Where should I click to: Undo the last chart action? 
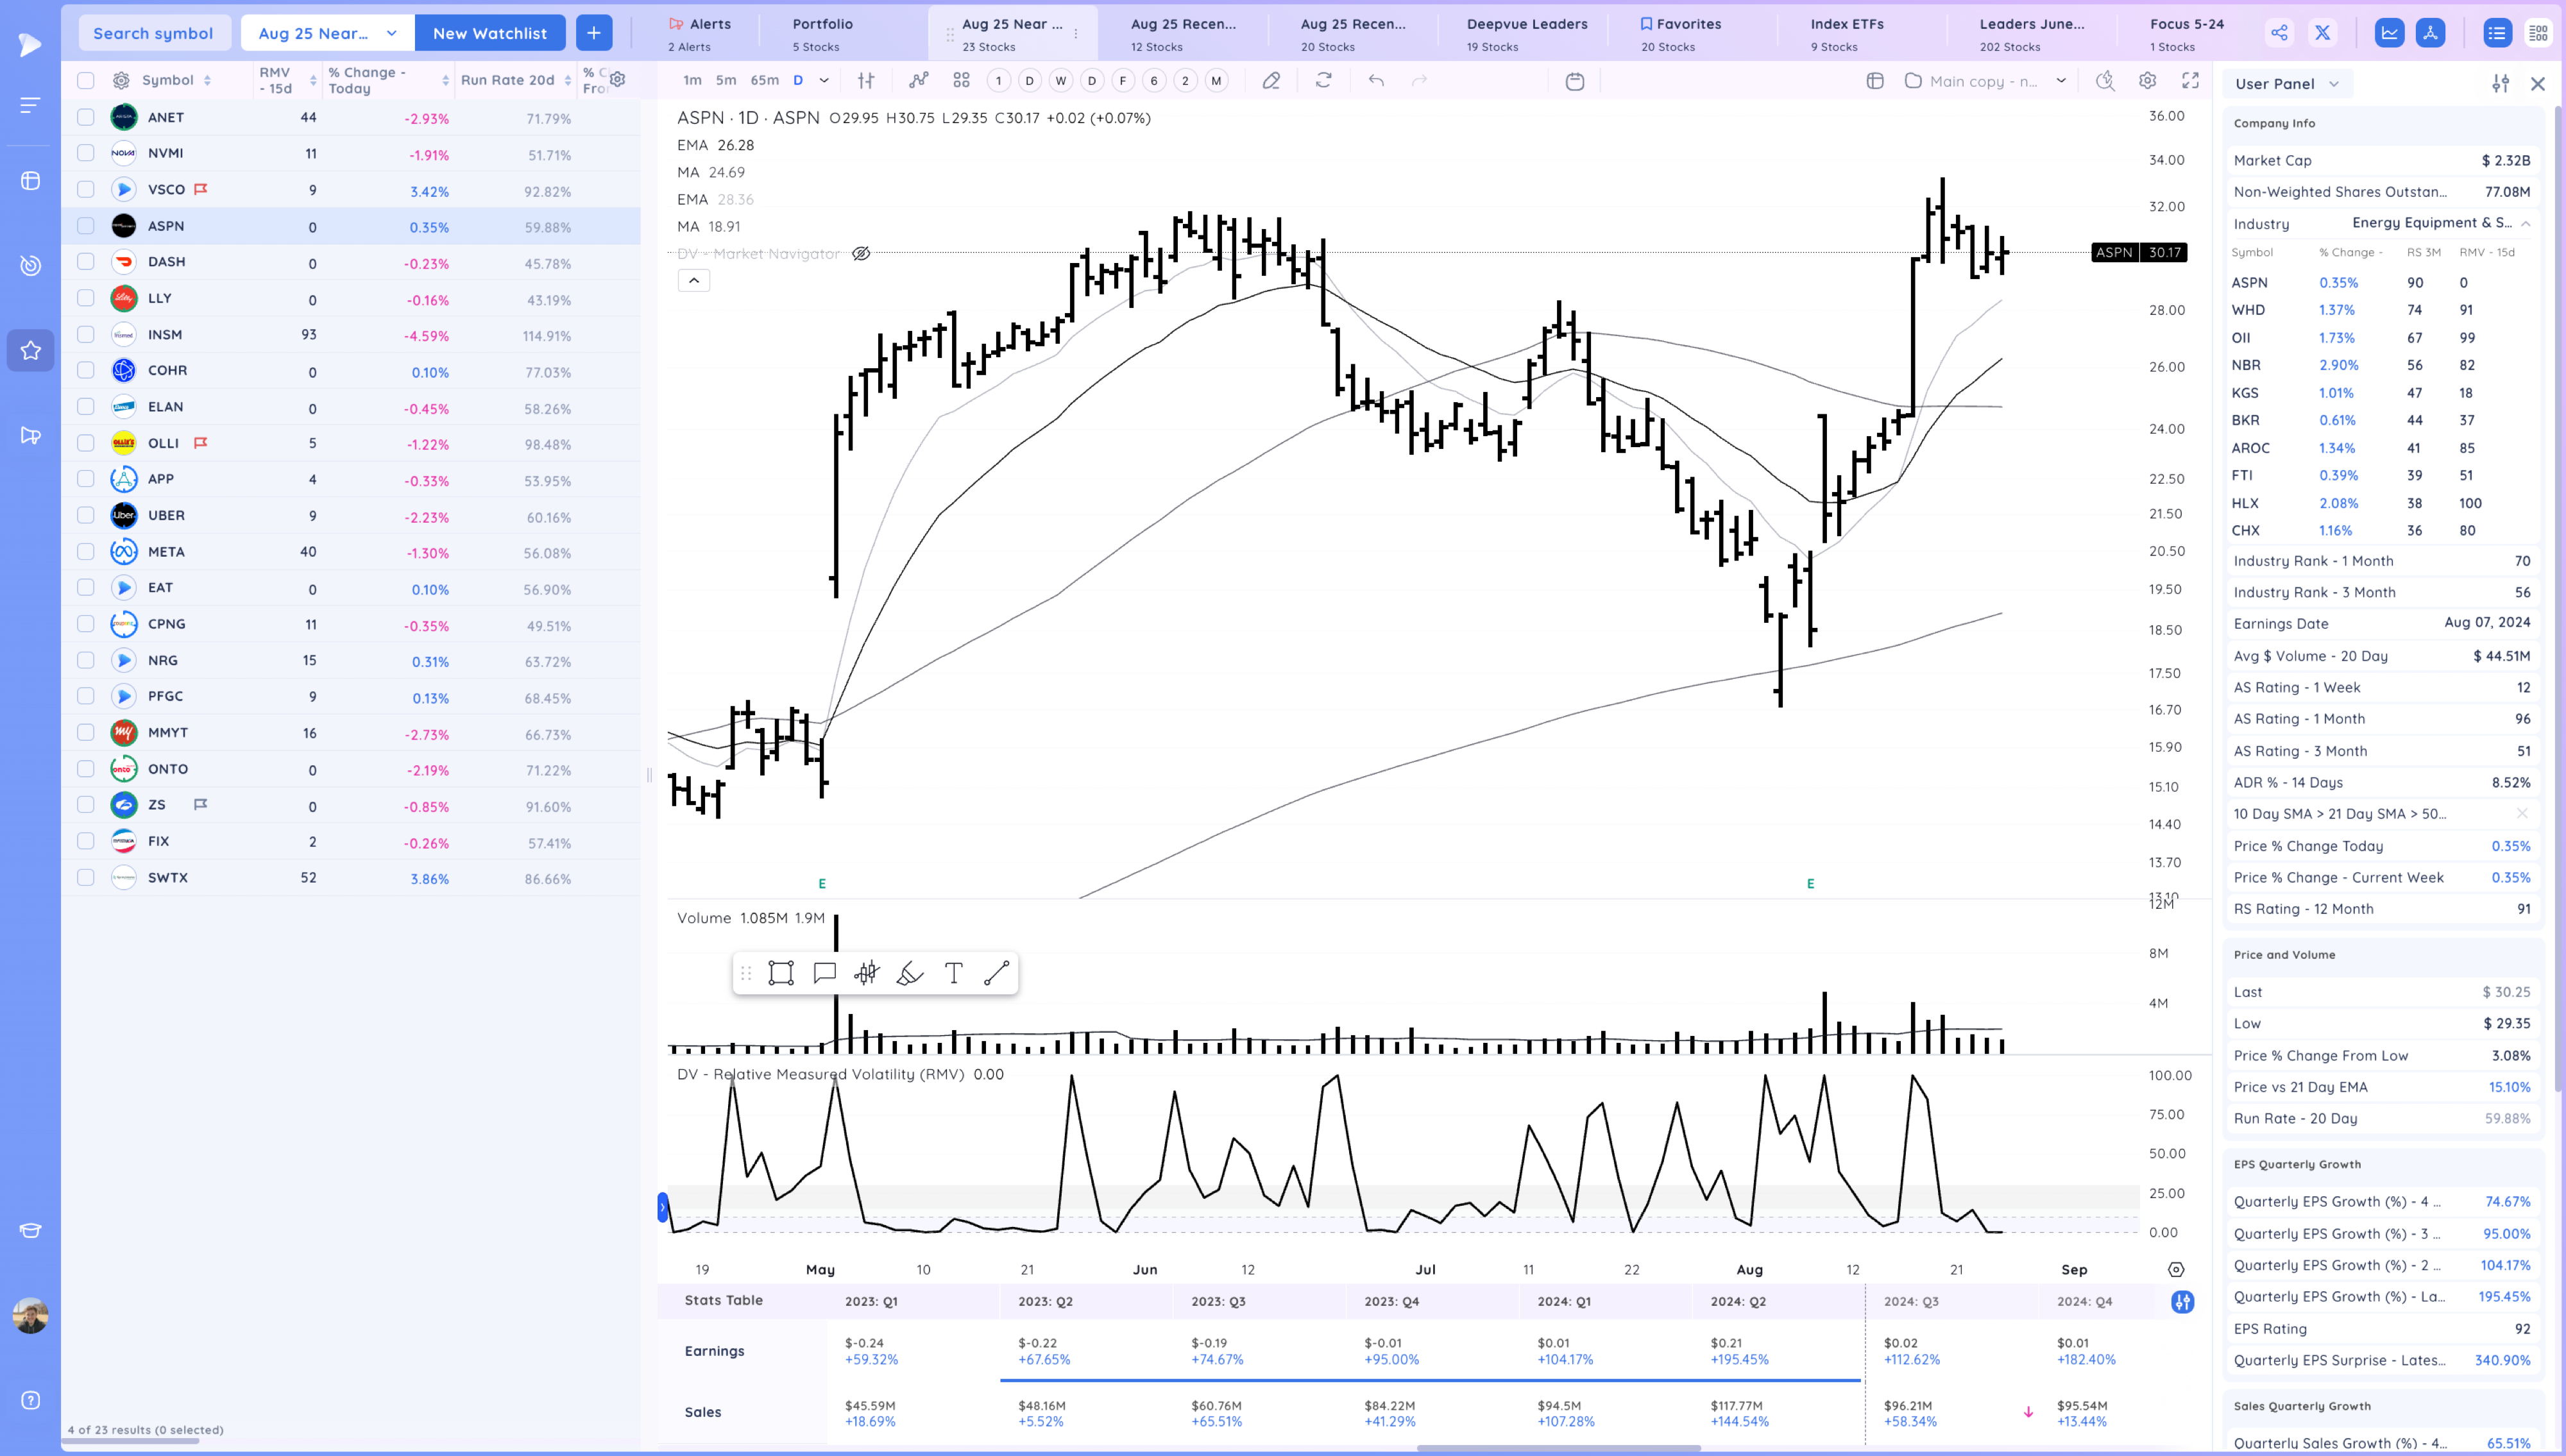pyautogui.click(x=1376, y=81)
